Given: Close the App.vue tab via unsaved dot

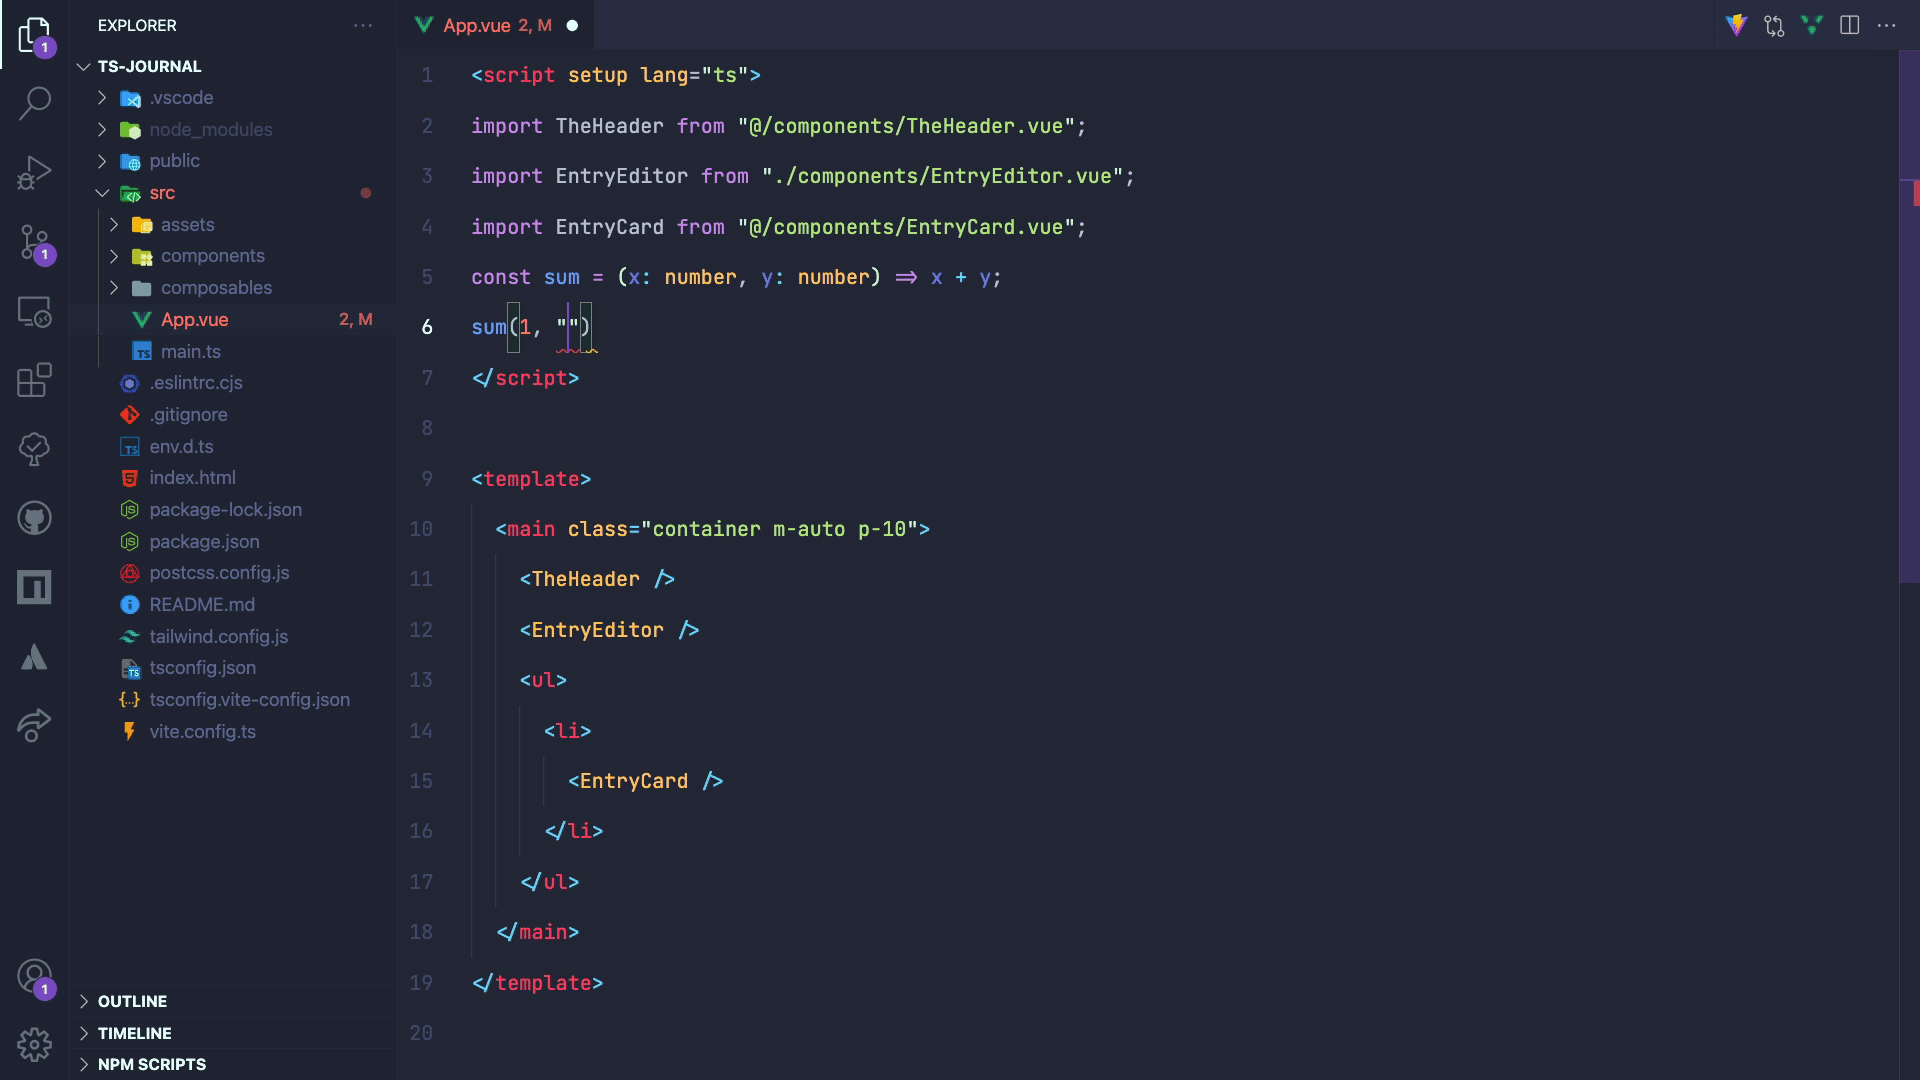Looking at the screenshot, I should tap(572, 25).
